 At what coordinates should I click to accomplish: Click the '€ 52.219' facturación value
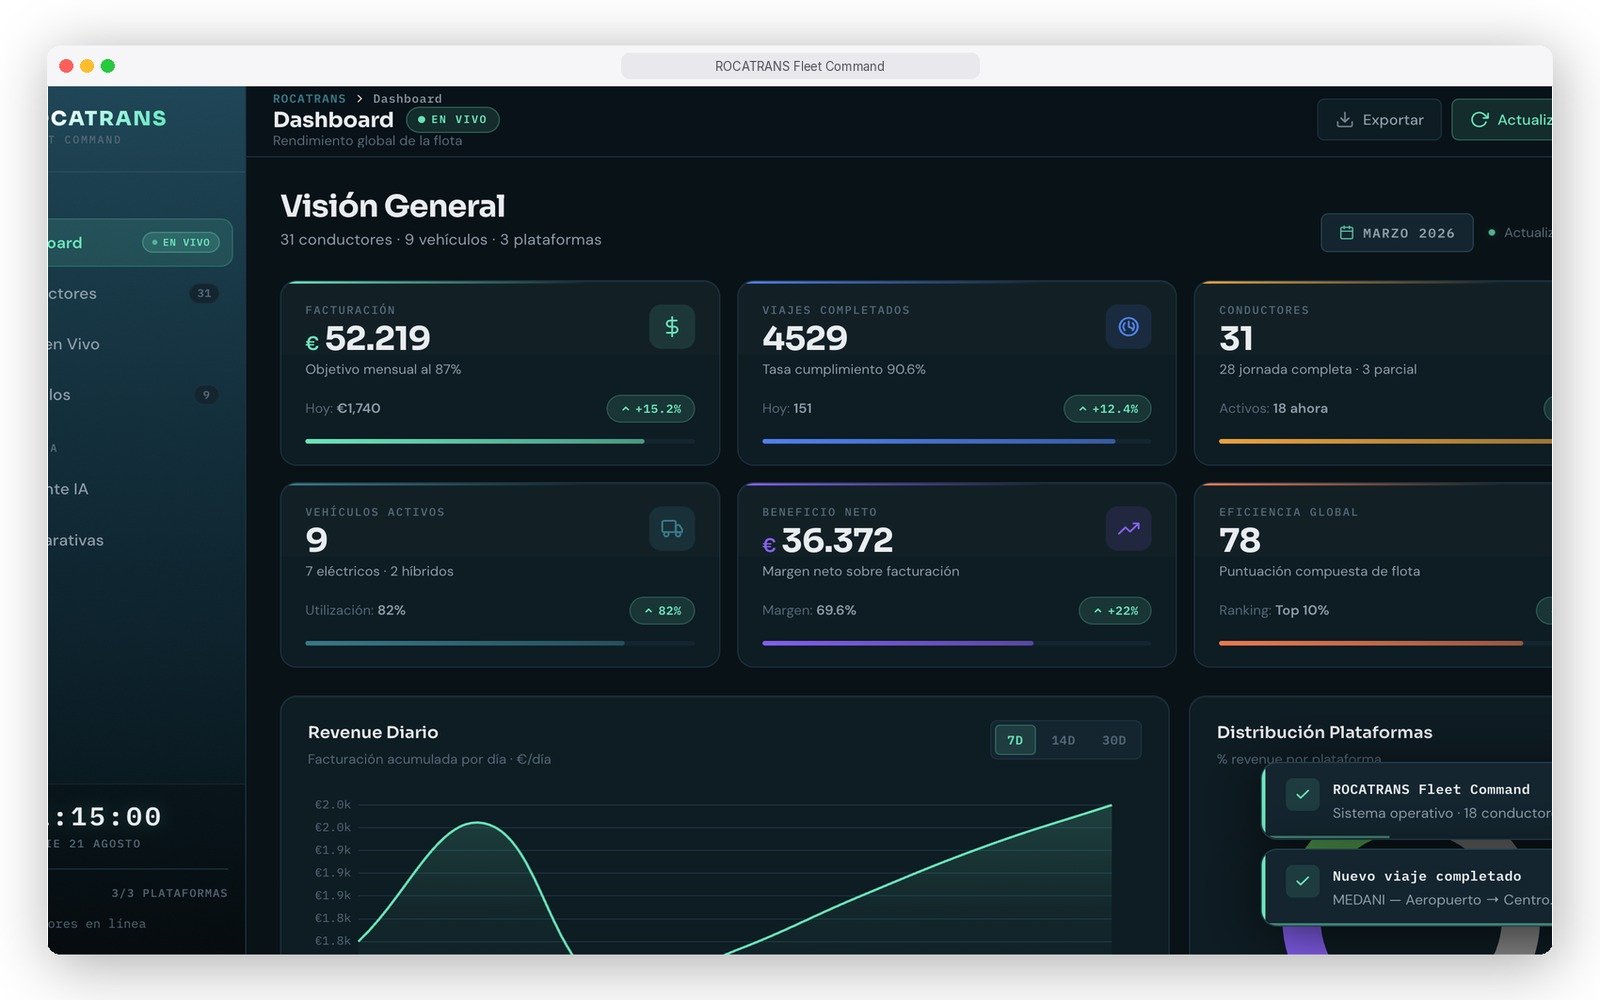coord(368,339)
